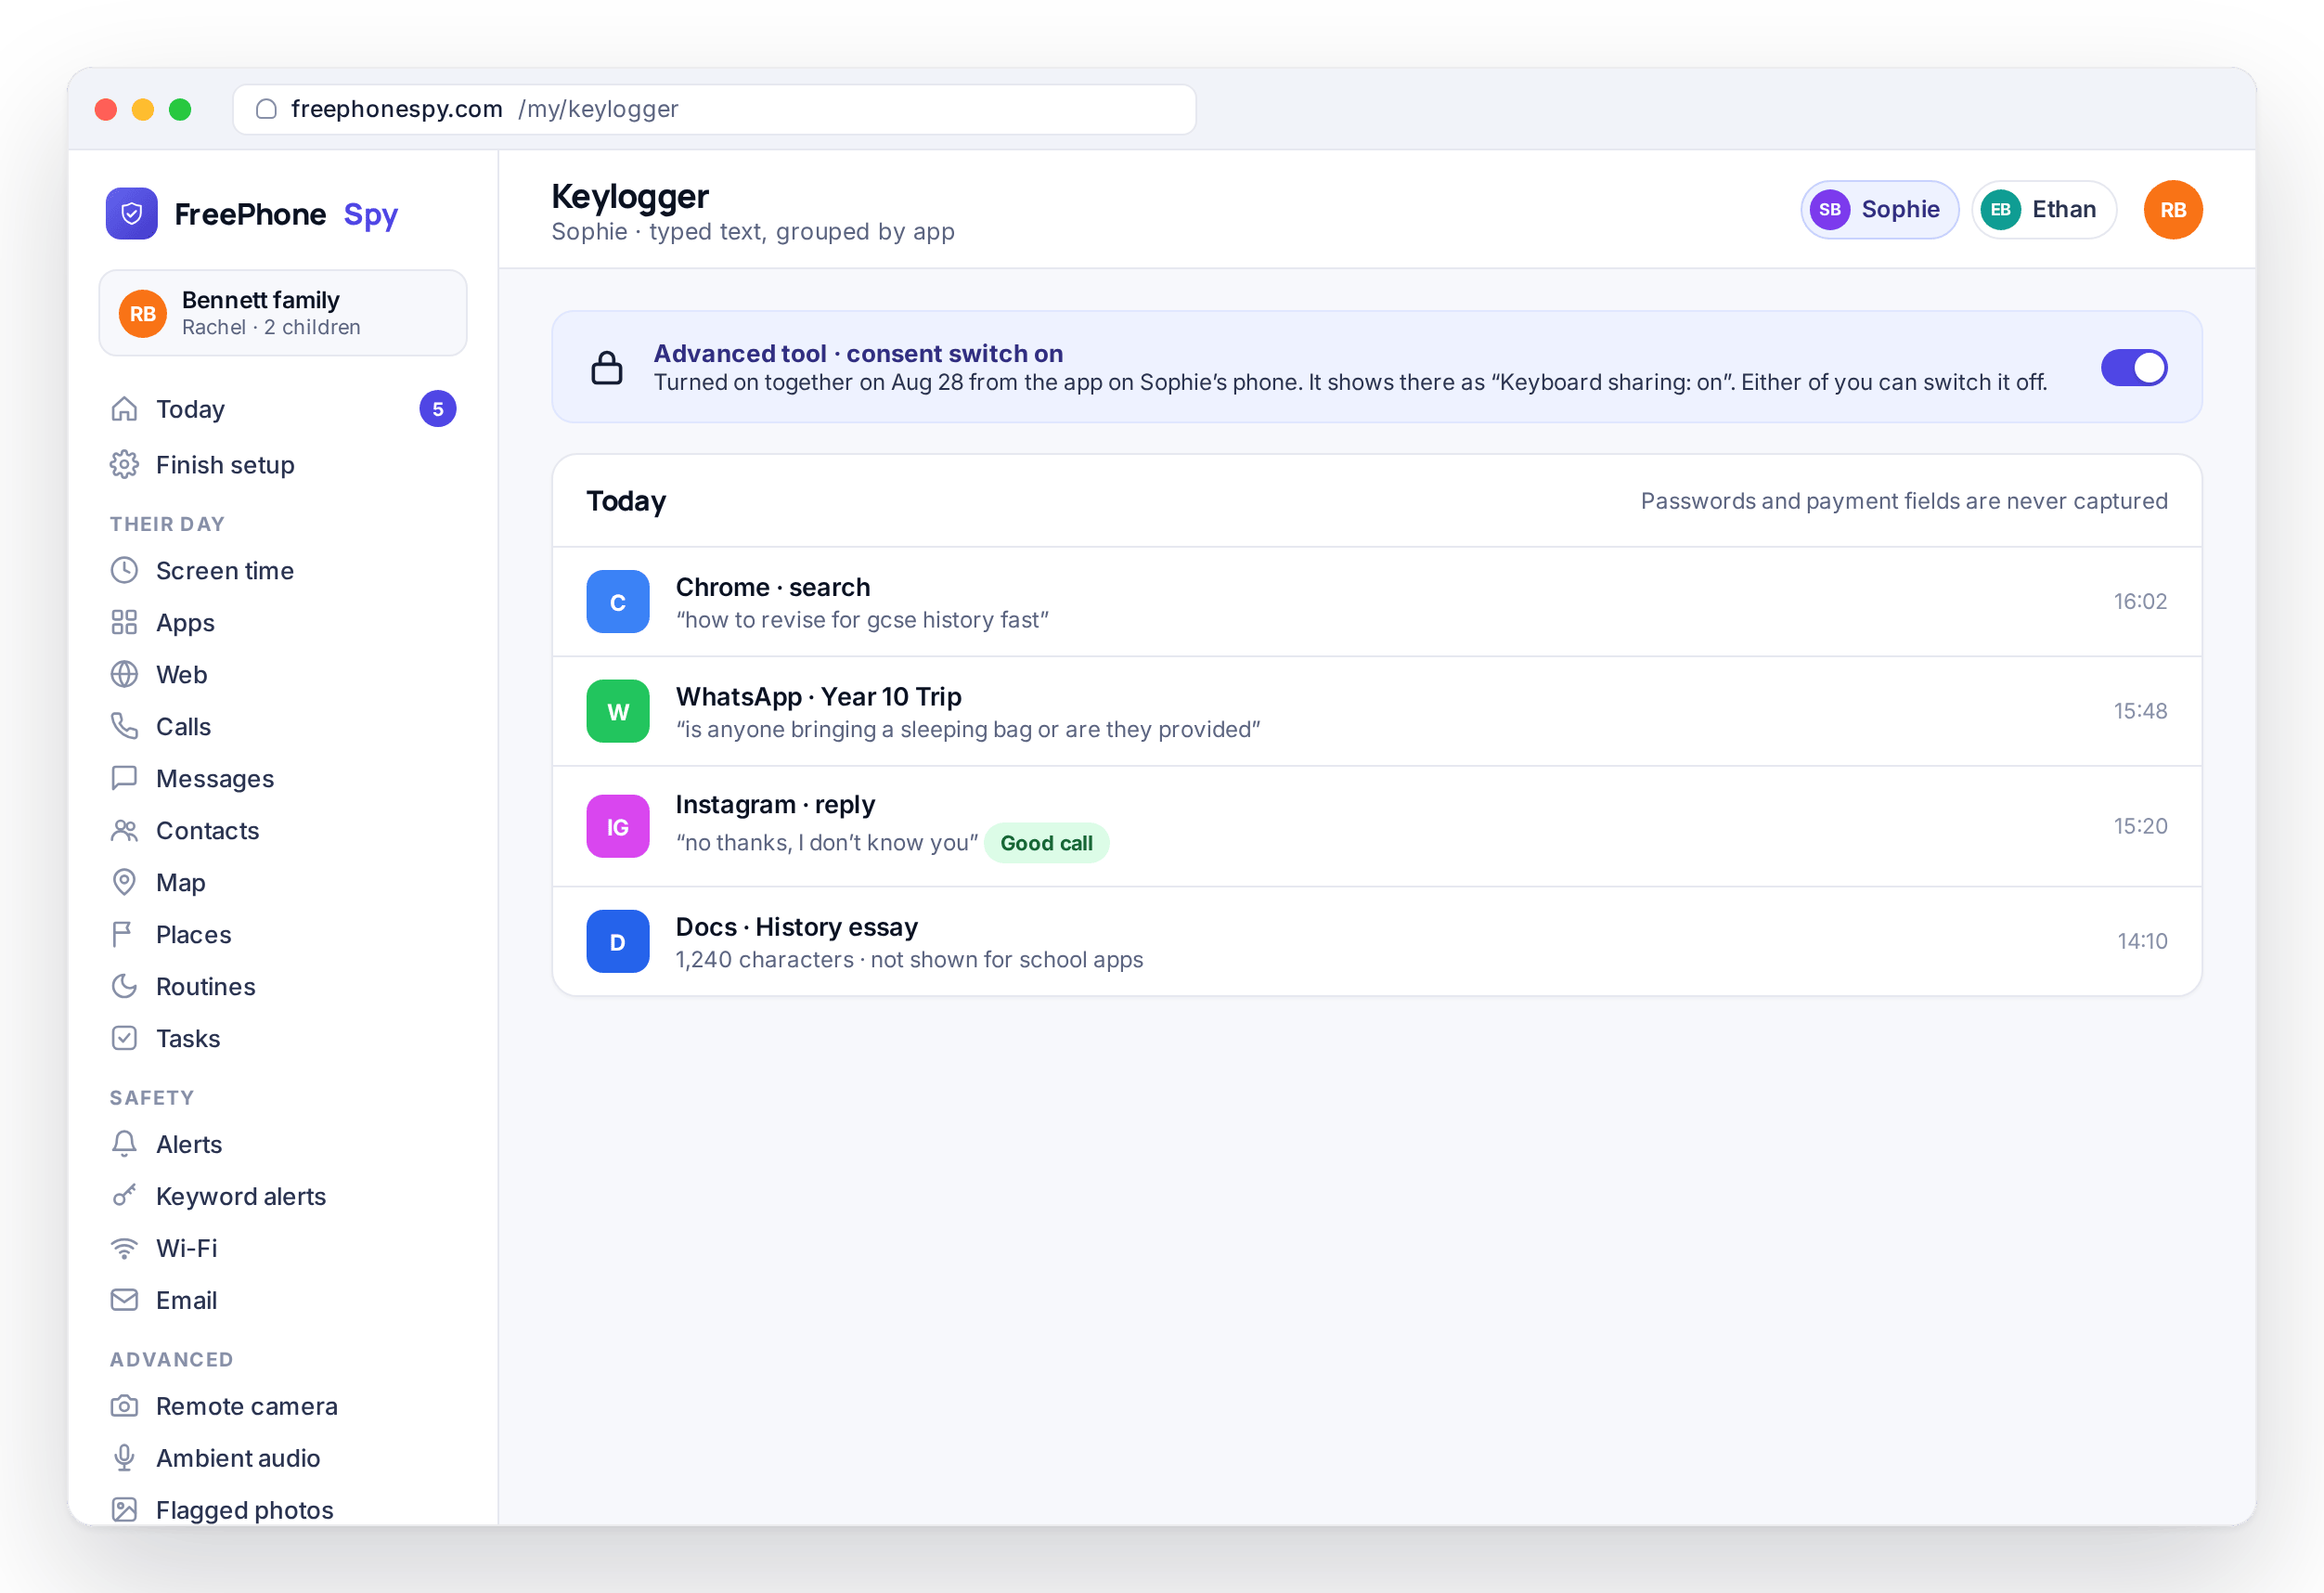
Task: Switch to Sophie's profile
Action: click(1879, 210)
